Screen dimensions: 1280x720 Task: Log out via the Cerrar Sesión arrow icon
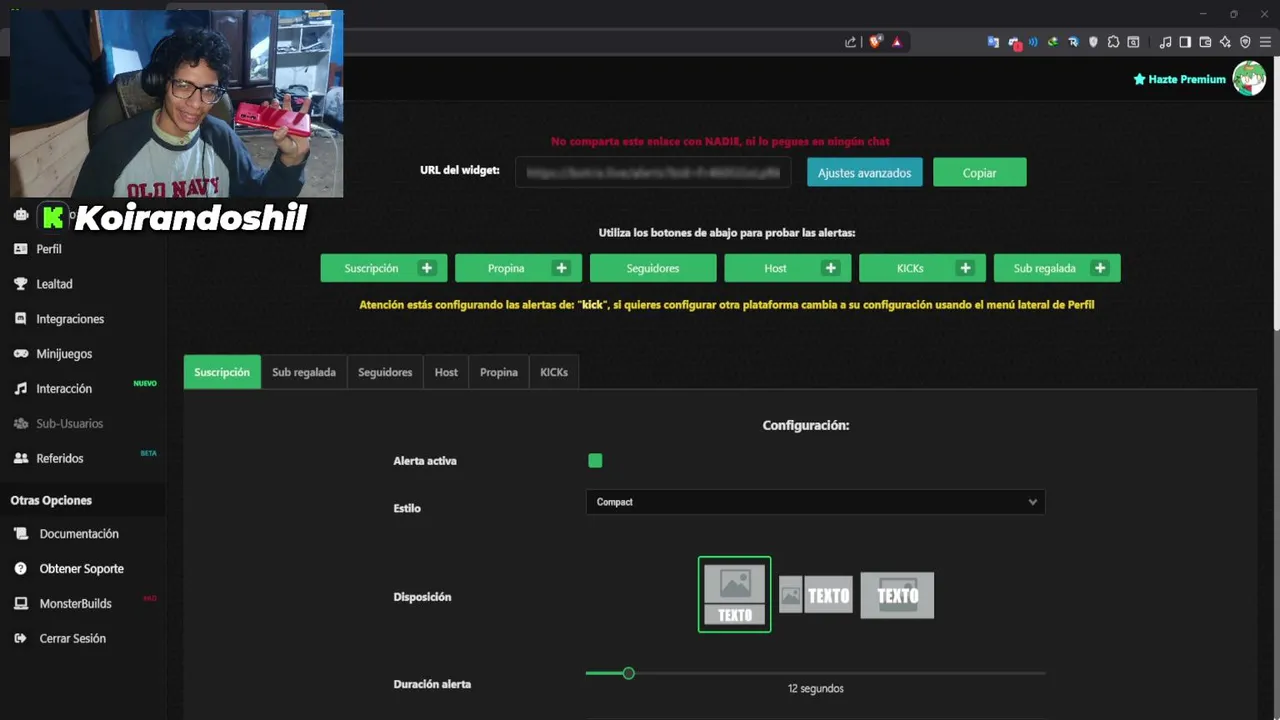click(x=21, y=638)
